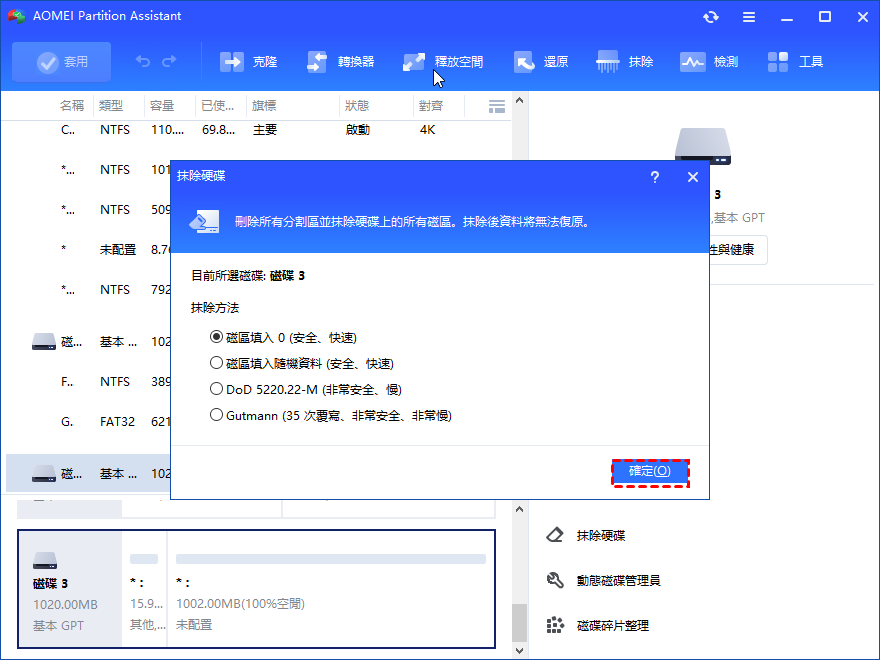Select the F.. NTFS partition row
880x660 pixels.
(x=88, y=382)
